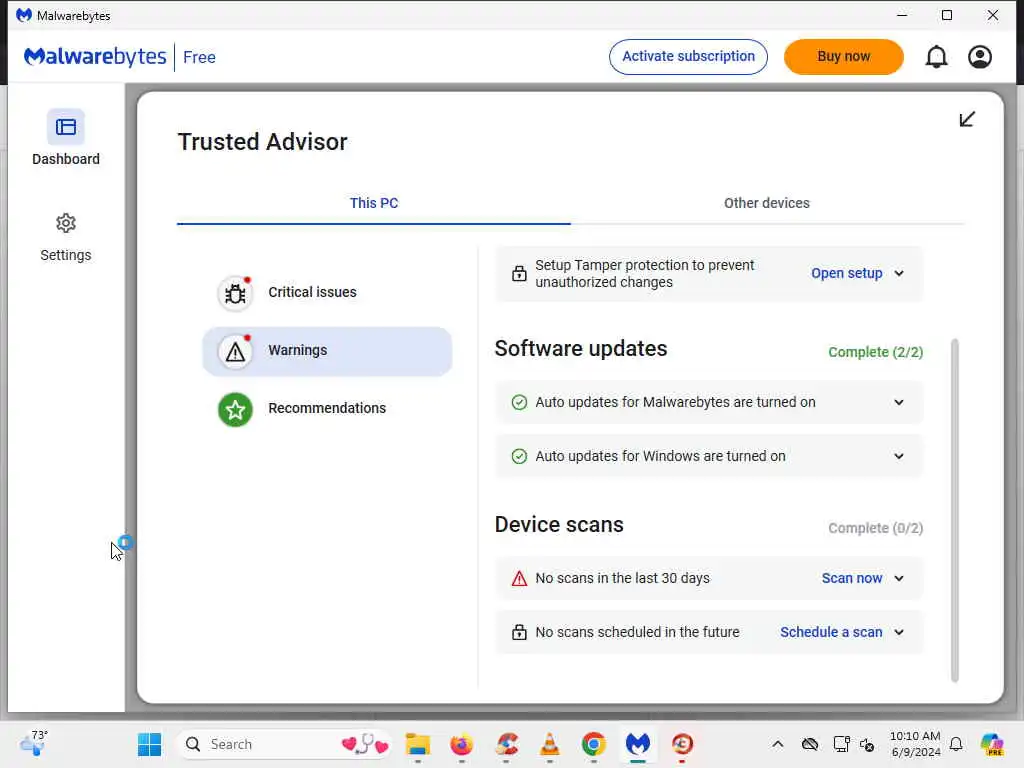Viewport: 1024px width, 768px height.
Task: Collapse Trusted Advisor with arrow icon
Action: coord(967,119)
